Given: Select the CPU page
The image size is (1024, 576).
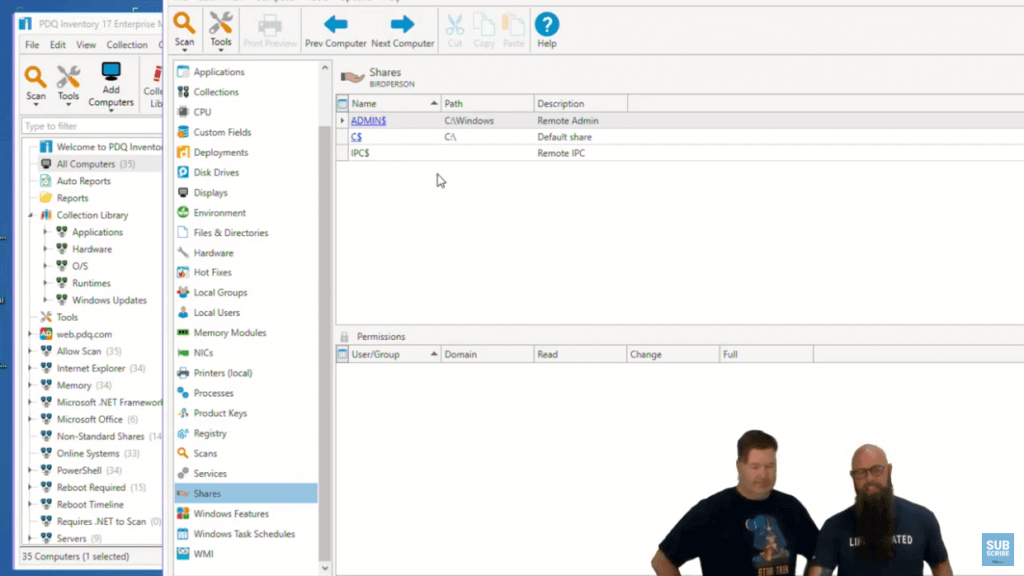Looking at the screenshot, I should pyautogui.click(x=202, y=112).
